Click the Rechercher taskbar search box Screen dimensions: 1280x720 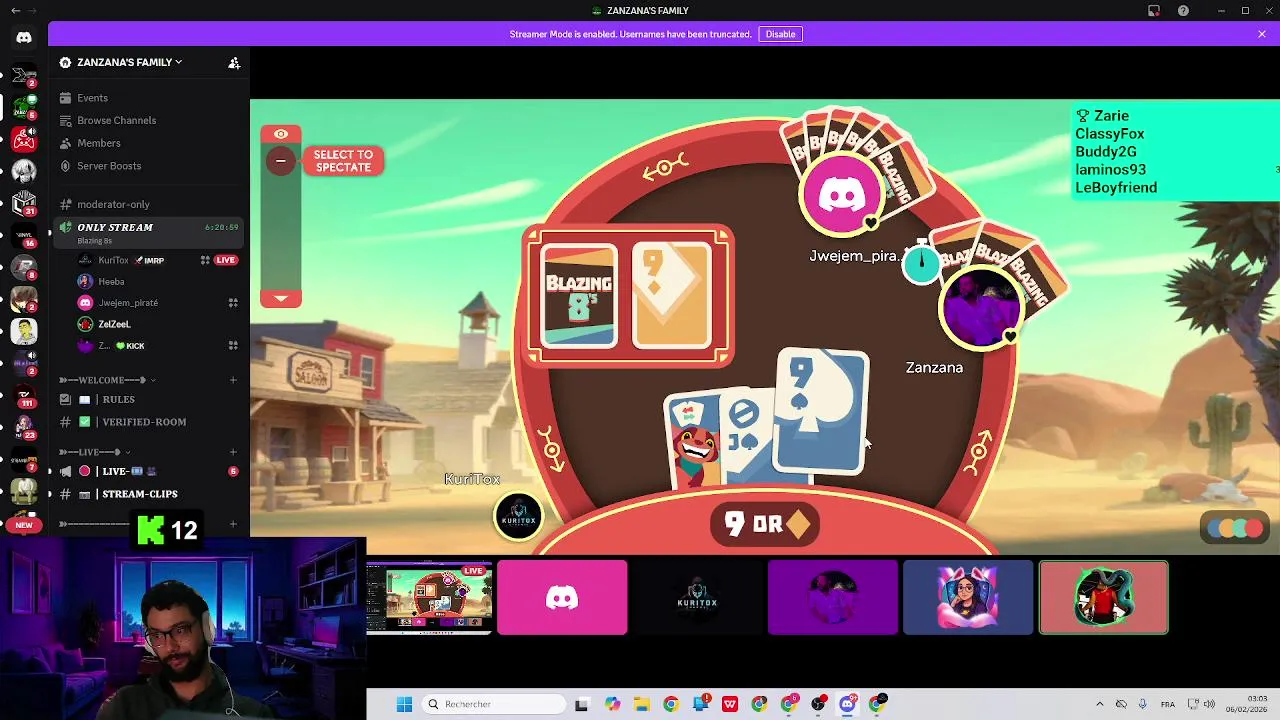tap(495, 704)
